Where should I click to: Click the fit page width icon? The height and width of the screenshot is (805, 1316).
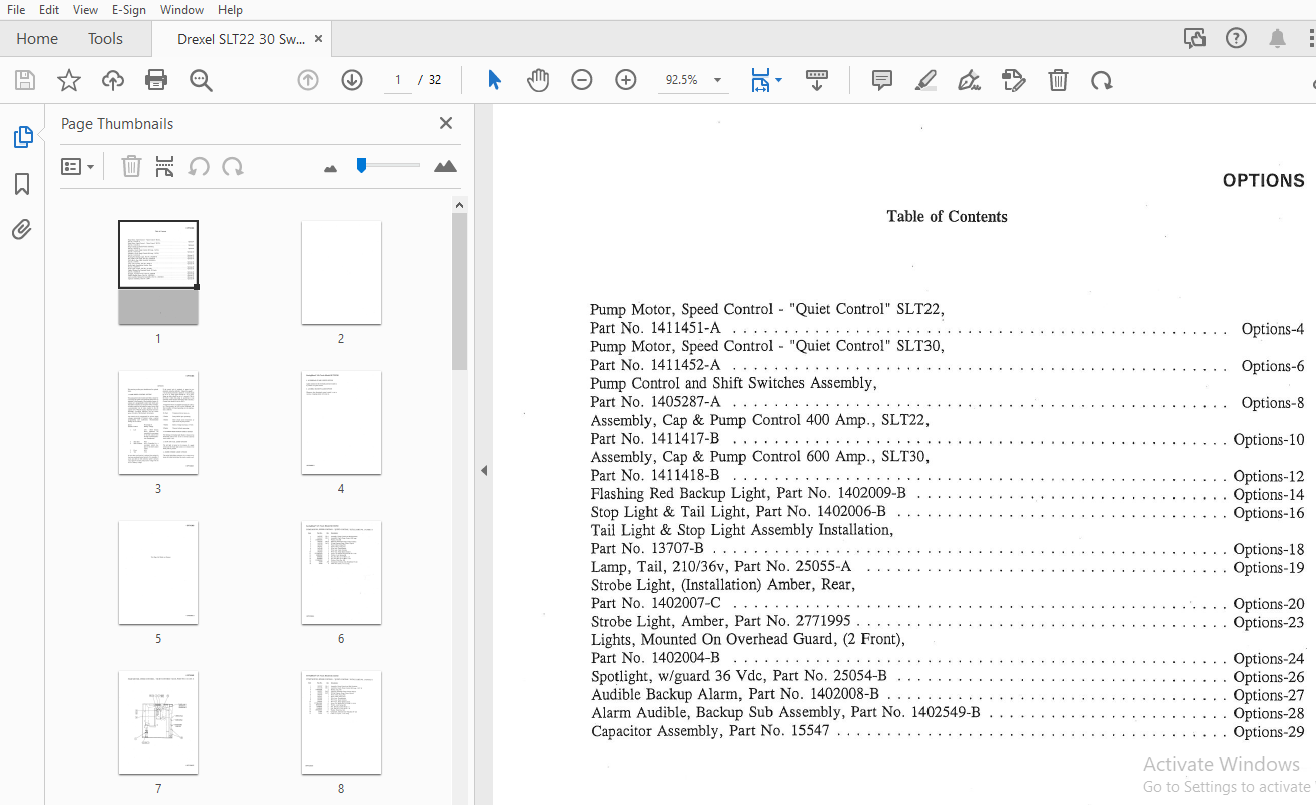pyautogui.click(x=760, y=80)
